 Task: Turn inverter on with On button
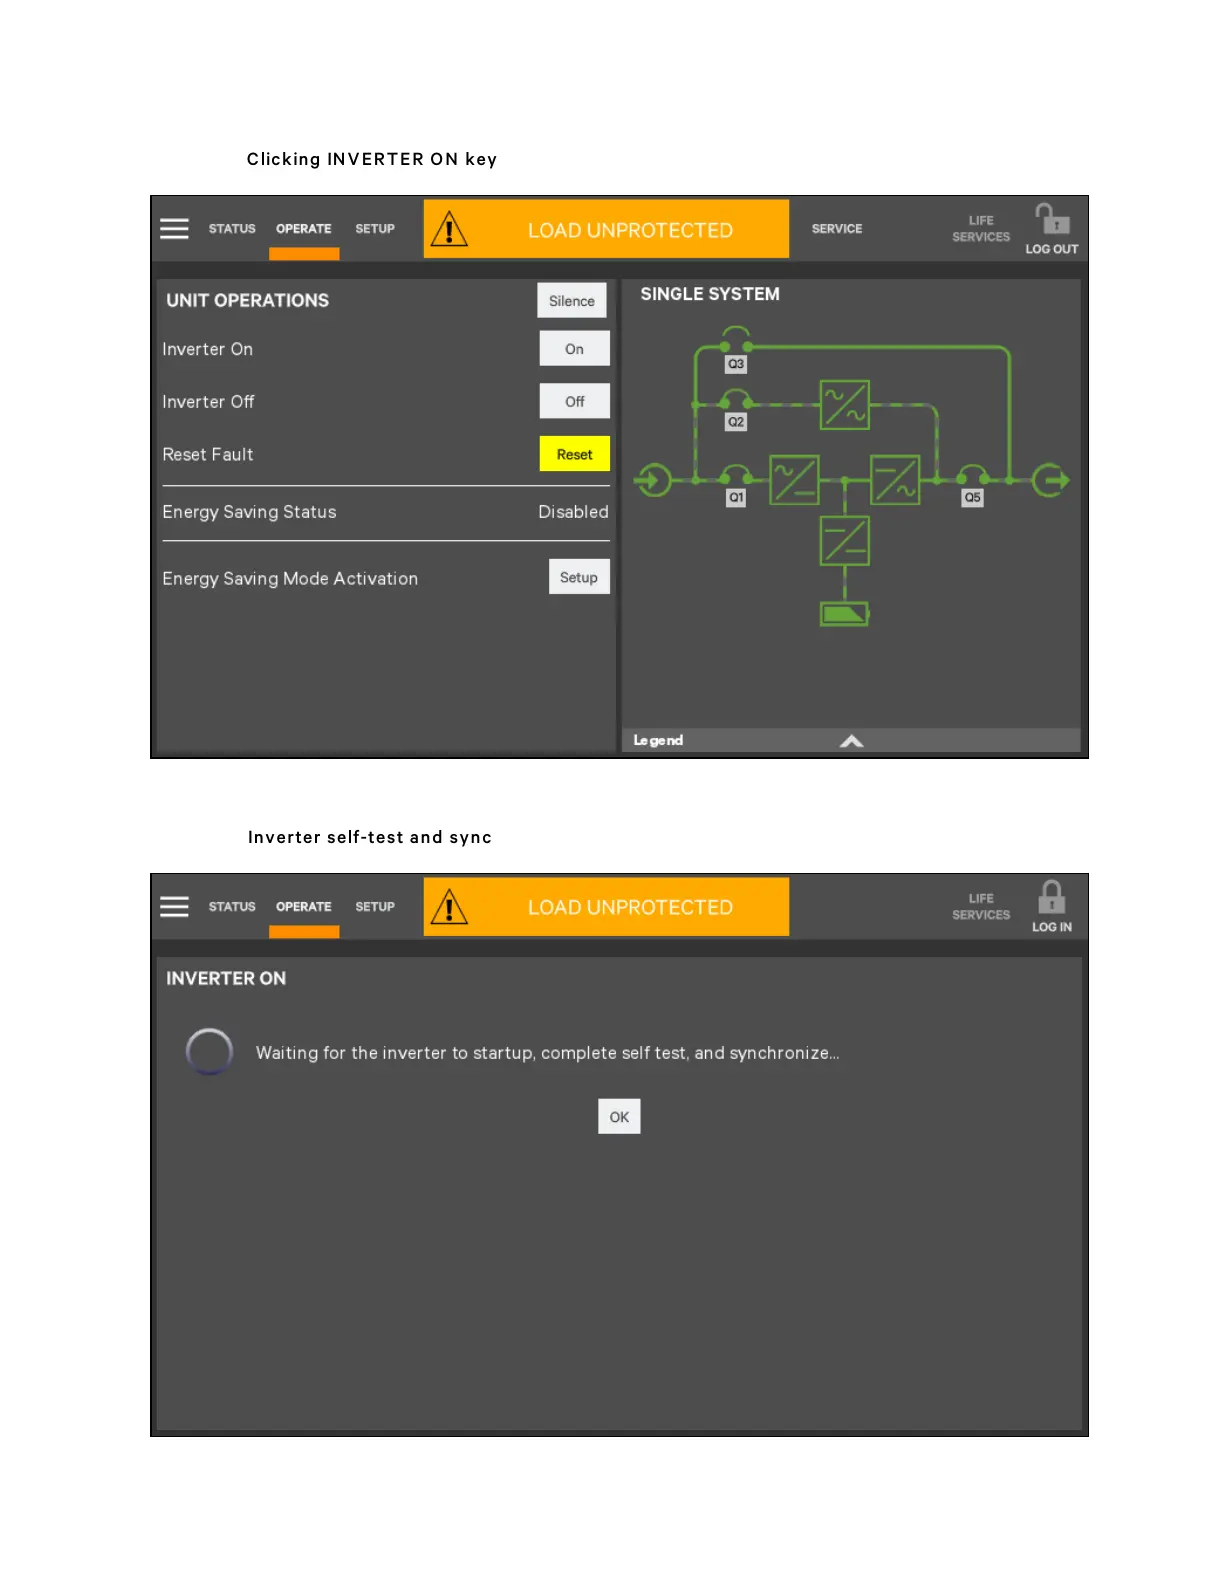pos(574,349)
